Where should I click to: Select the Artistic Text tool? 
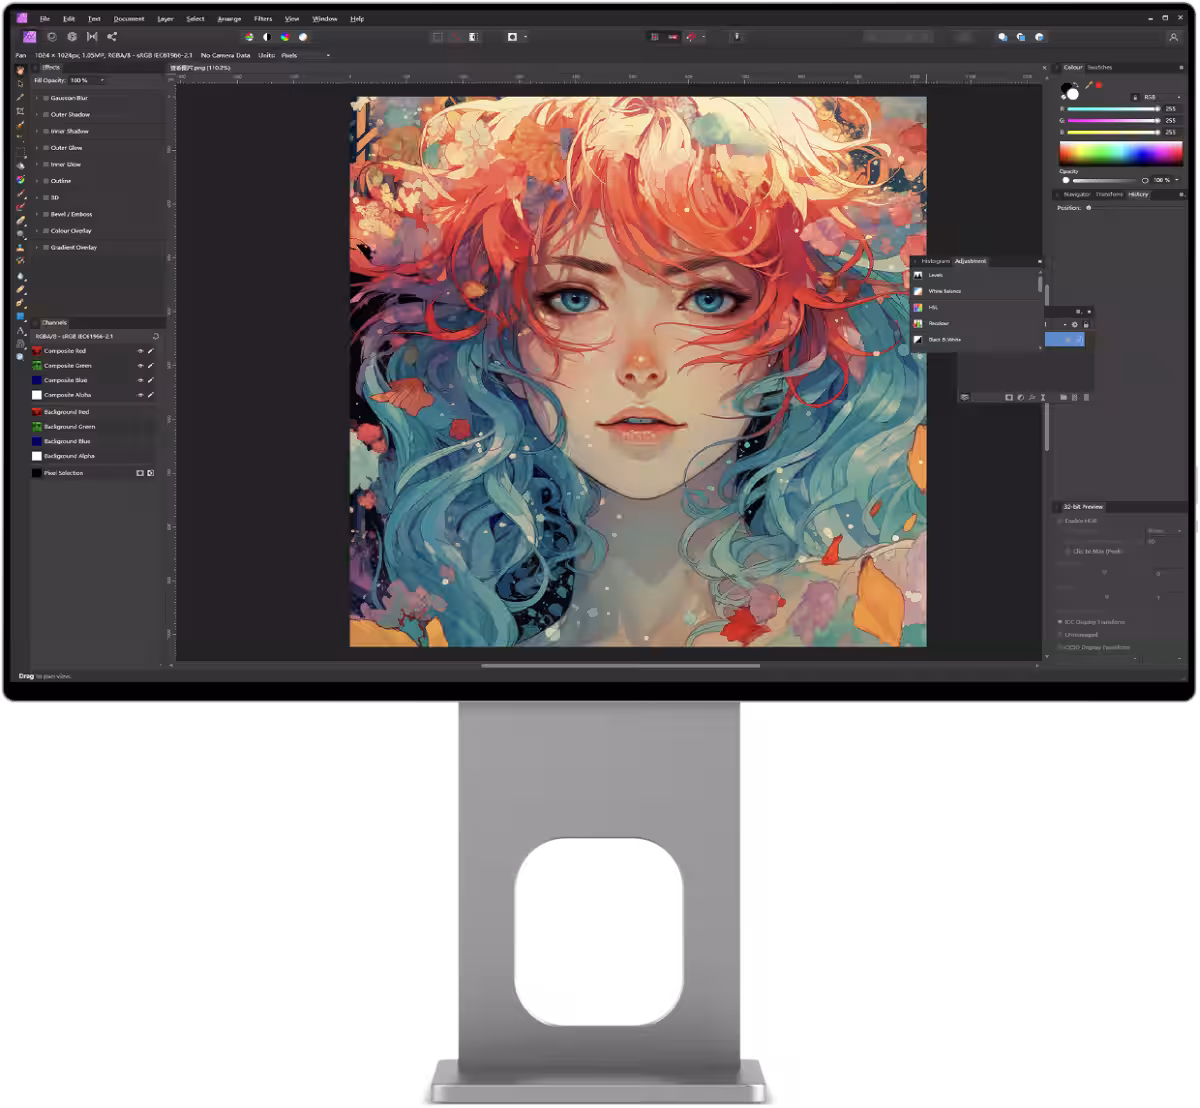pos(20,330)
